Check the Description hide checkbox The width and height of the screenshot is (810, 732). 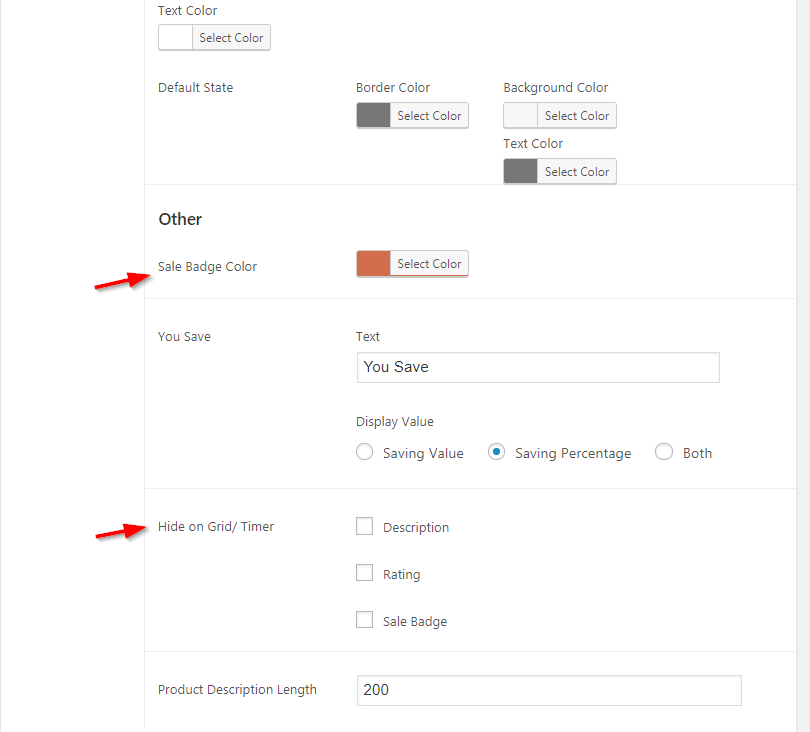(364, 526)
